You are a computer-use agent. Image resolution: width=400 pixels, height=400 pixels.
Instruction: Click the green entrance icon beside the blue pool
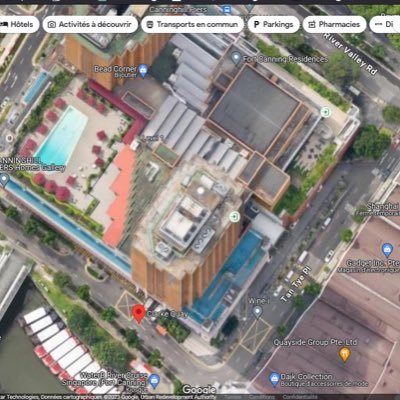[x=235, y=217]
